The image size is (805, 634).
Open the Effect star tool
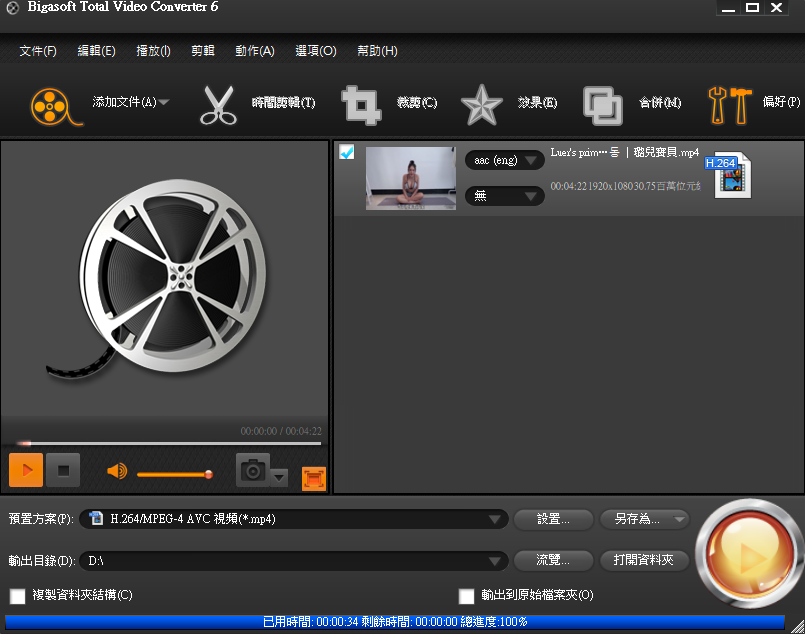(481, 104)
